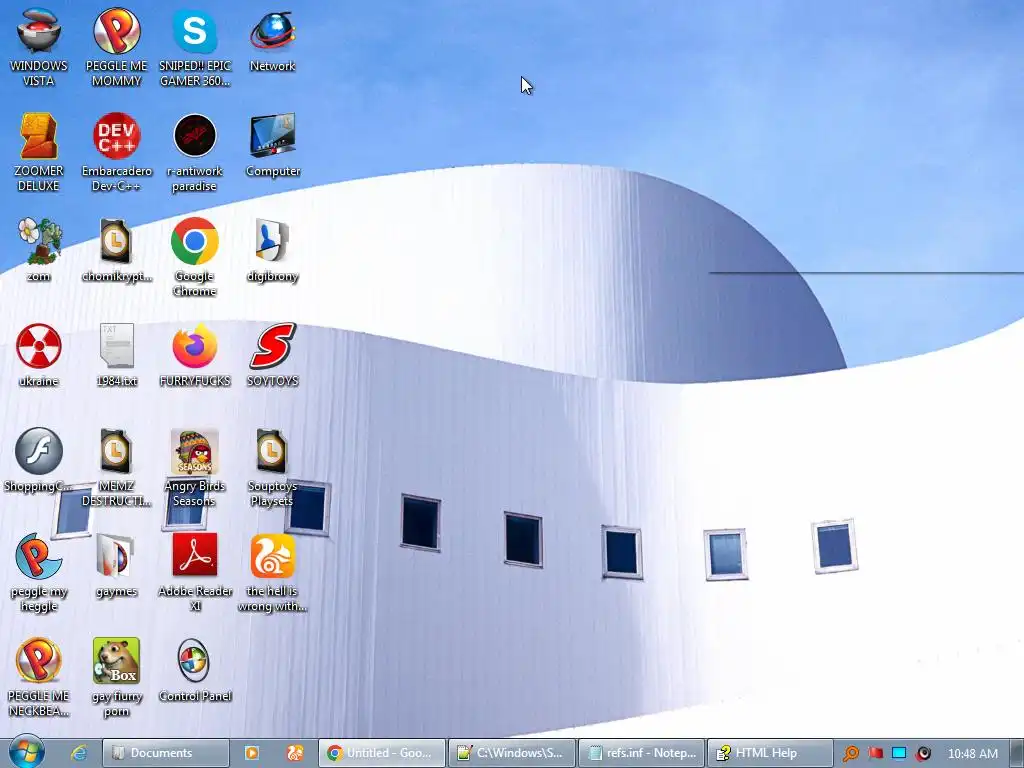
Task: Click the media player taskbar icon
Action: [x=251, y=753]
